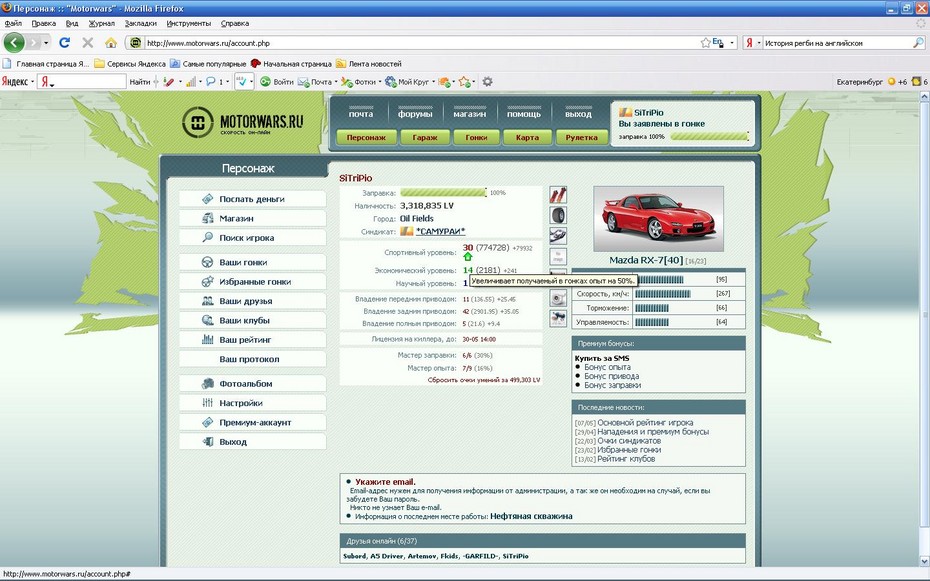Open the Гараж tab
The width and height of the screenshot is (930, 581).
[425, 138]
